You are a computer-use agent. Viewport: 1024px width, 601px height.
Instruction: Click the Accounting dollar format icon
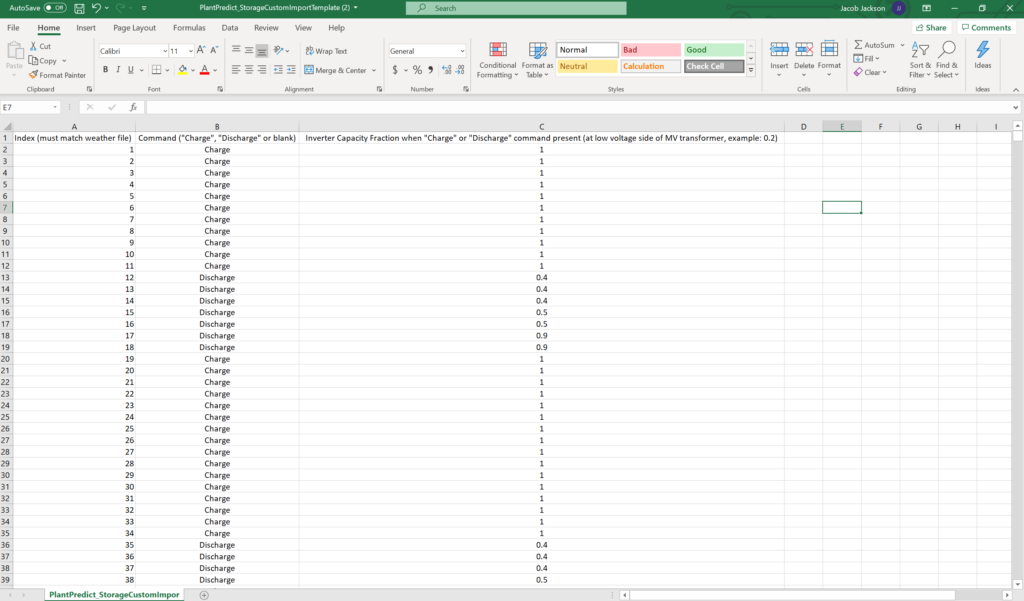click(395, 70)
